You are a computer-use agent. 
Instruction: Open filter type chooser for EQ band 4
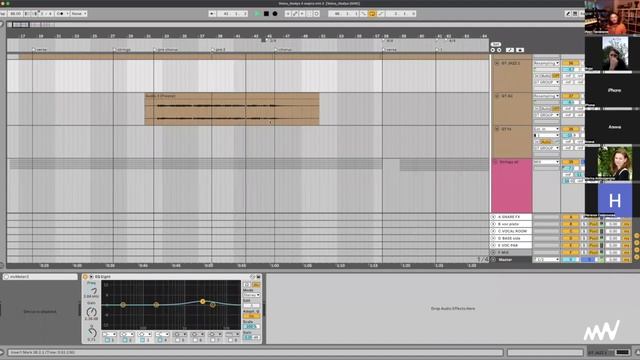[162, 334]
